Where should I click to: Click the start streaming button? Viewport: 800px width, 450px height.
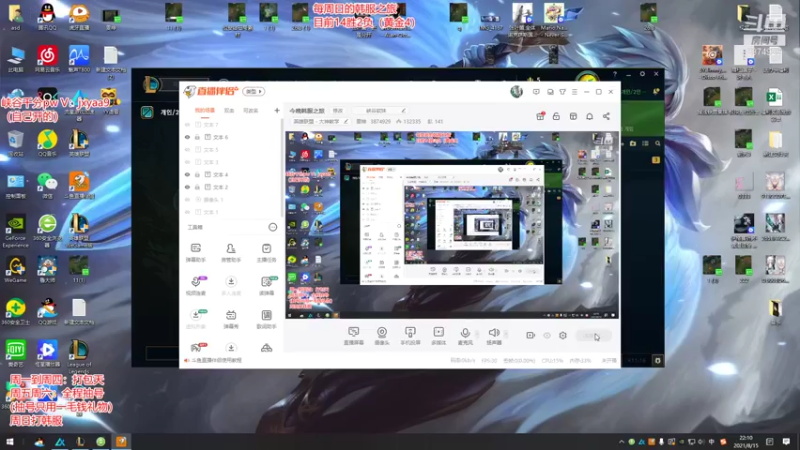pyautogui.click(x=594, y=336)
